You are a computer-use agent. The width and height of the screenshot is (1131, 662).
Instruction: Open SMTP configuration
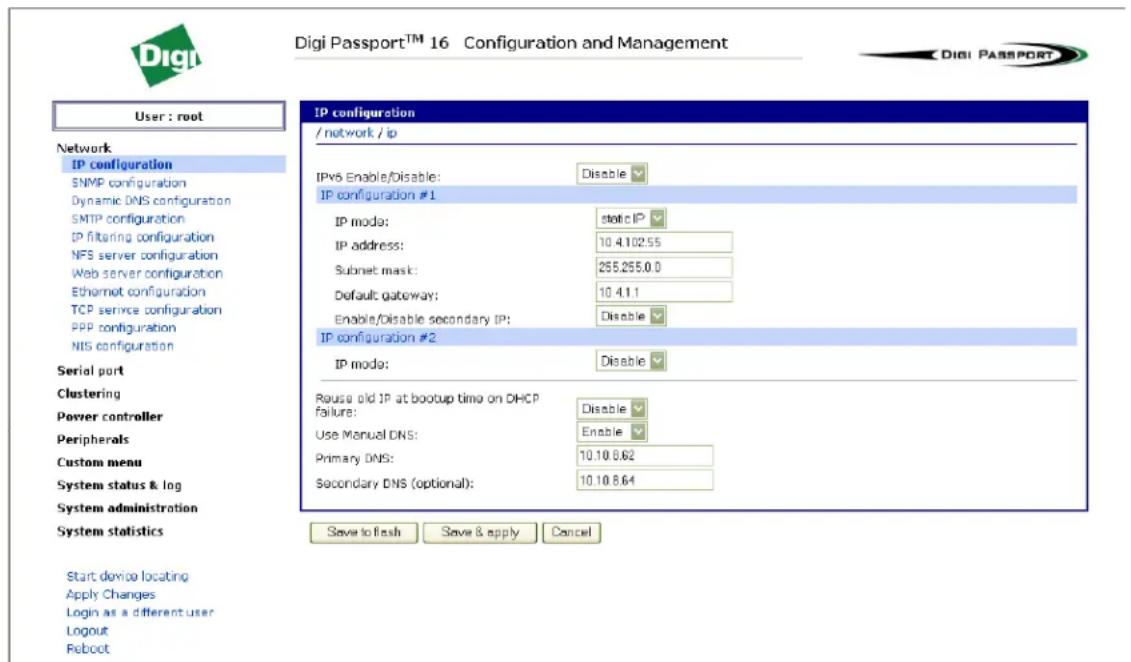128,219
